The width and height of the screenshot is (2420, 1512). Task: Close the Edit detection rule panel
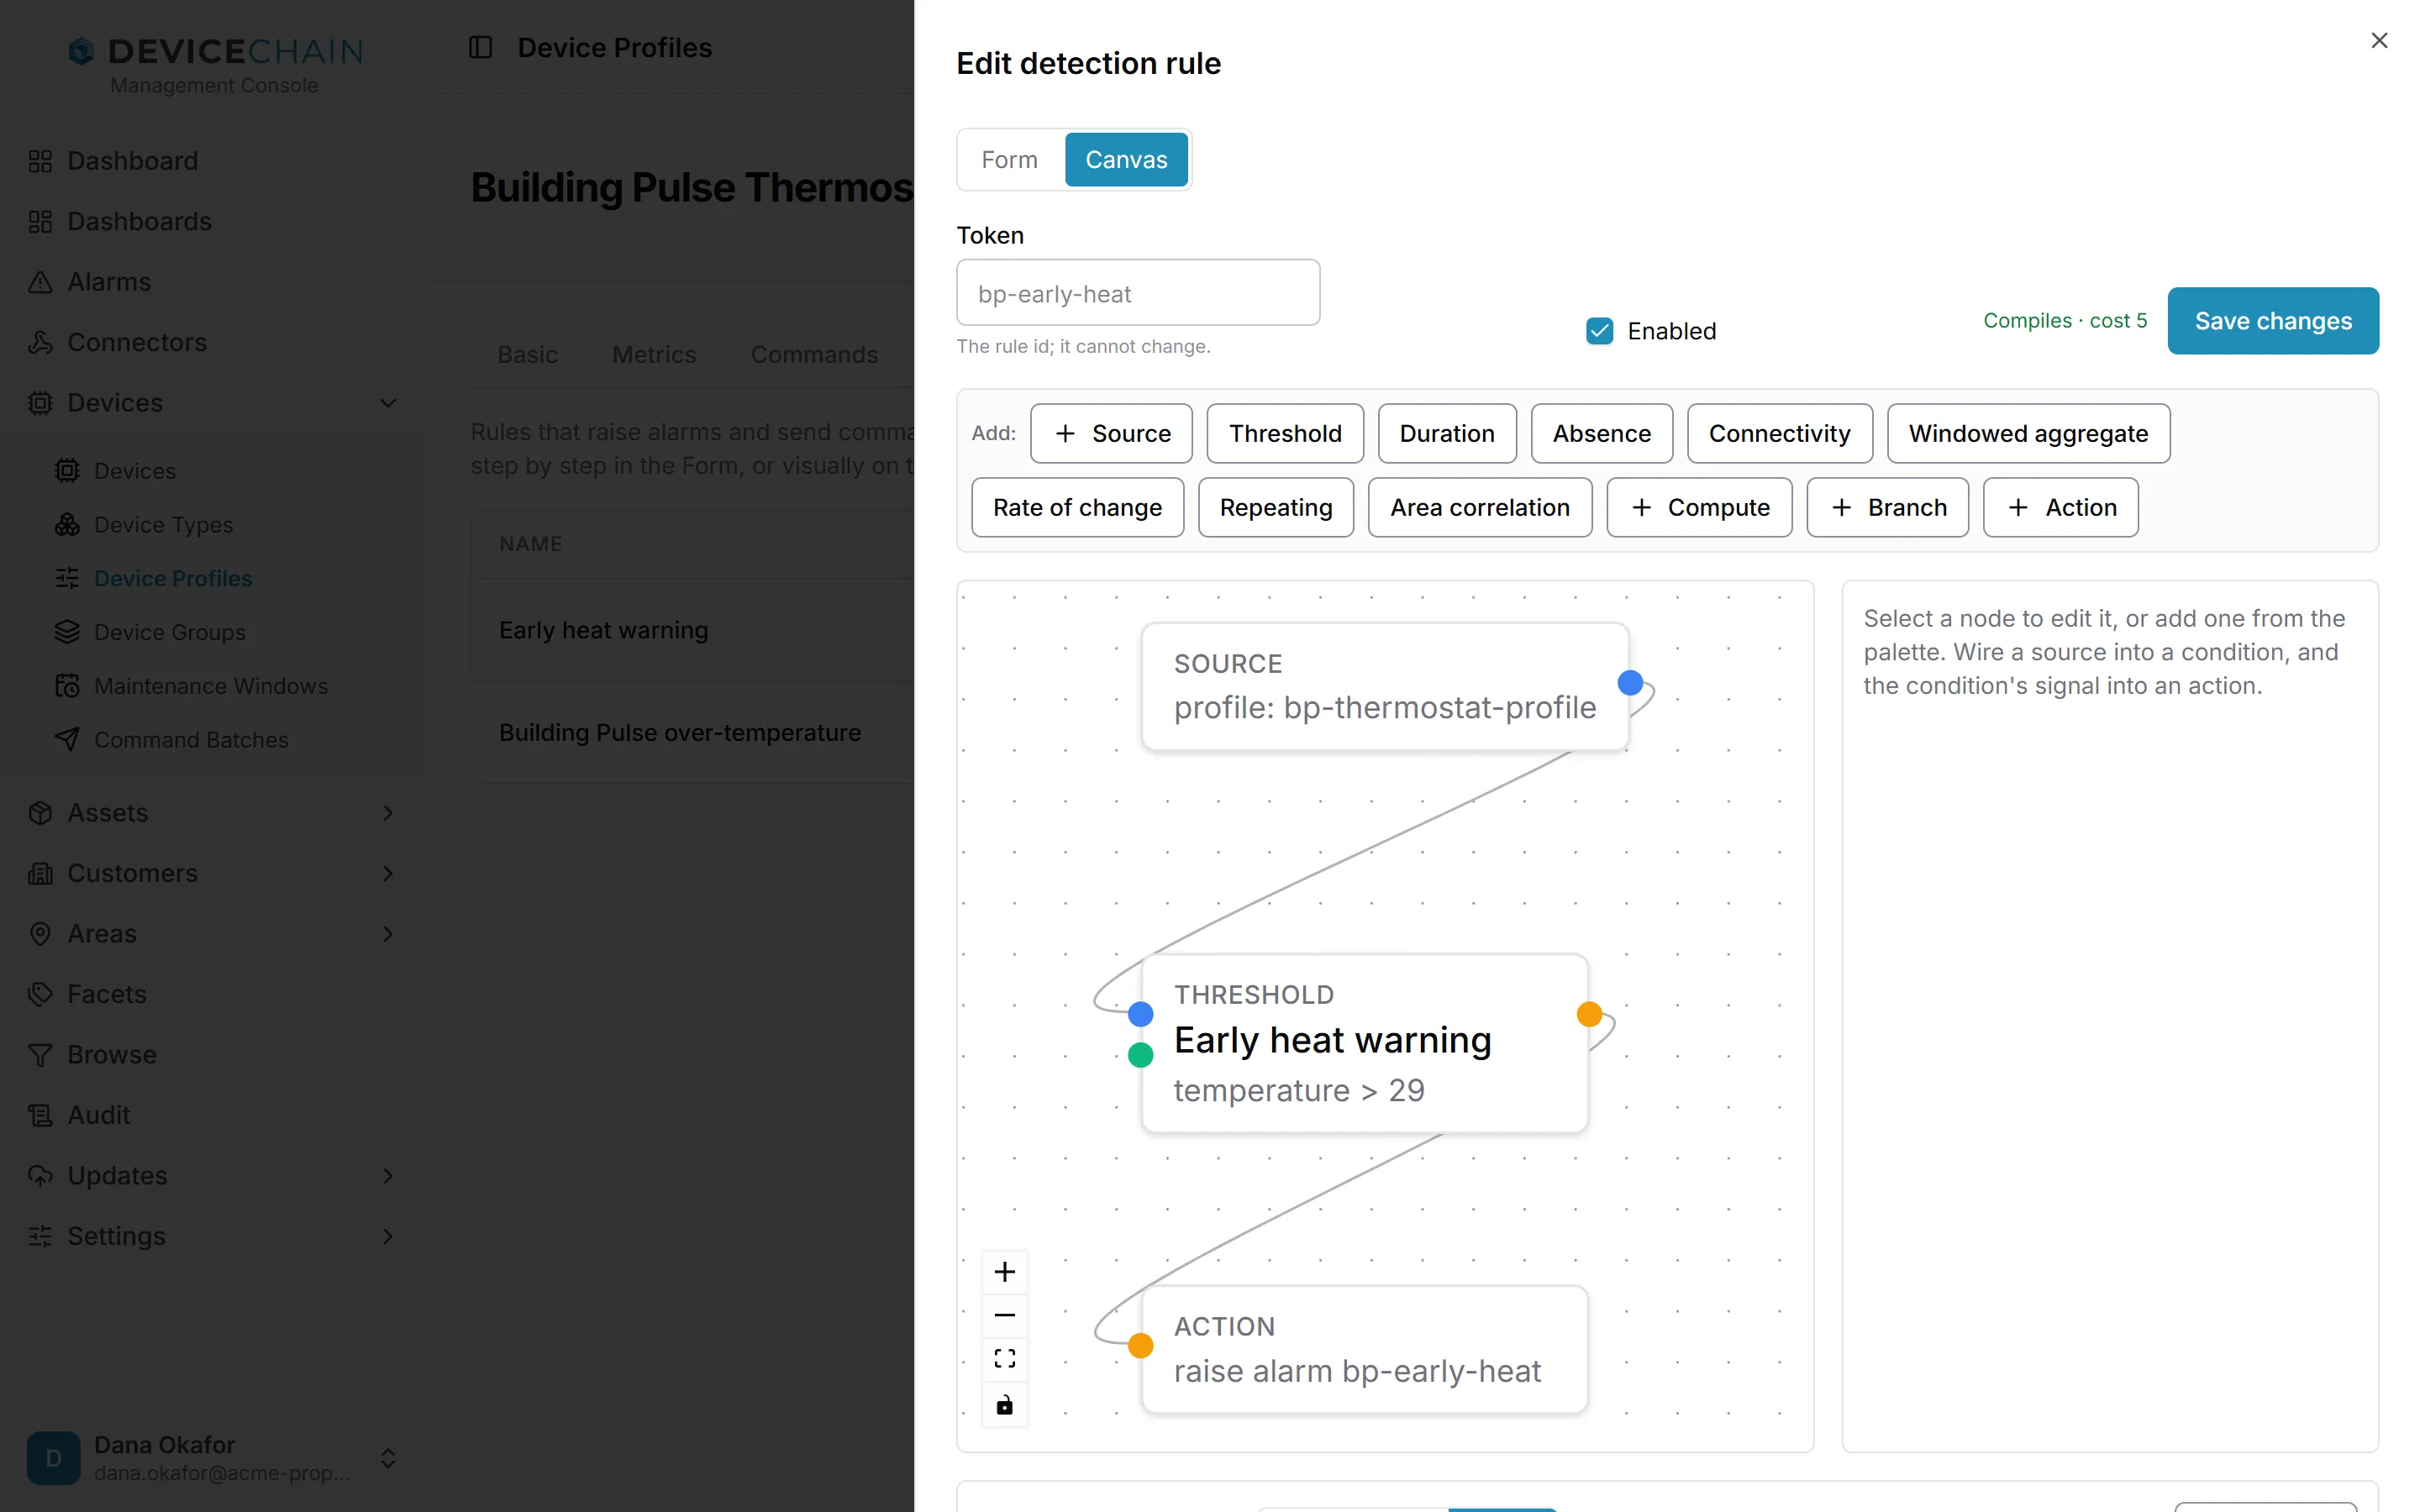click(2379, 40)
